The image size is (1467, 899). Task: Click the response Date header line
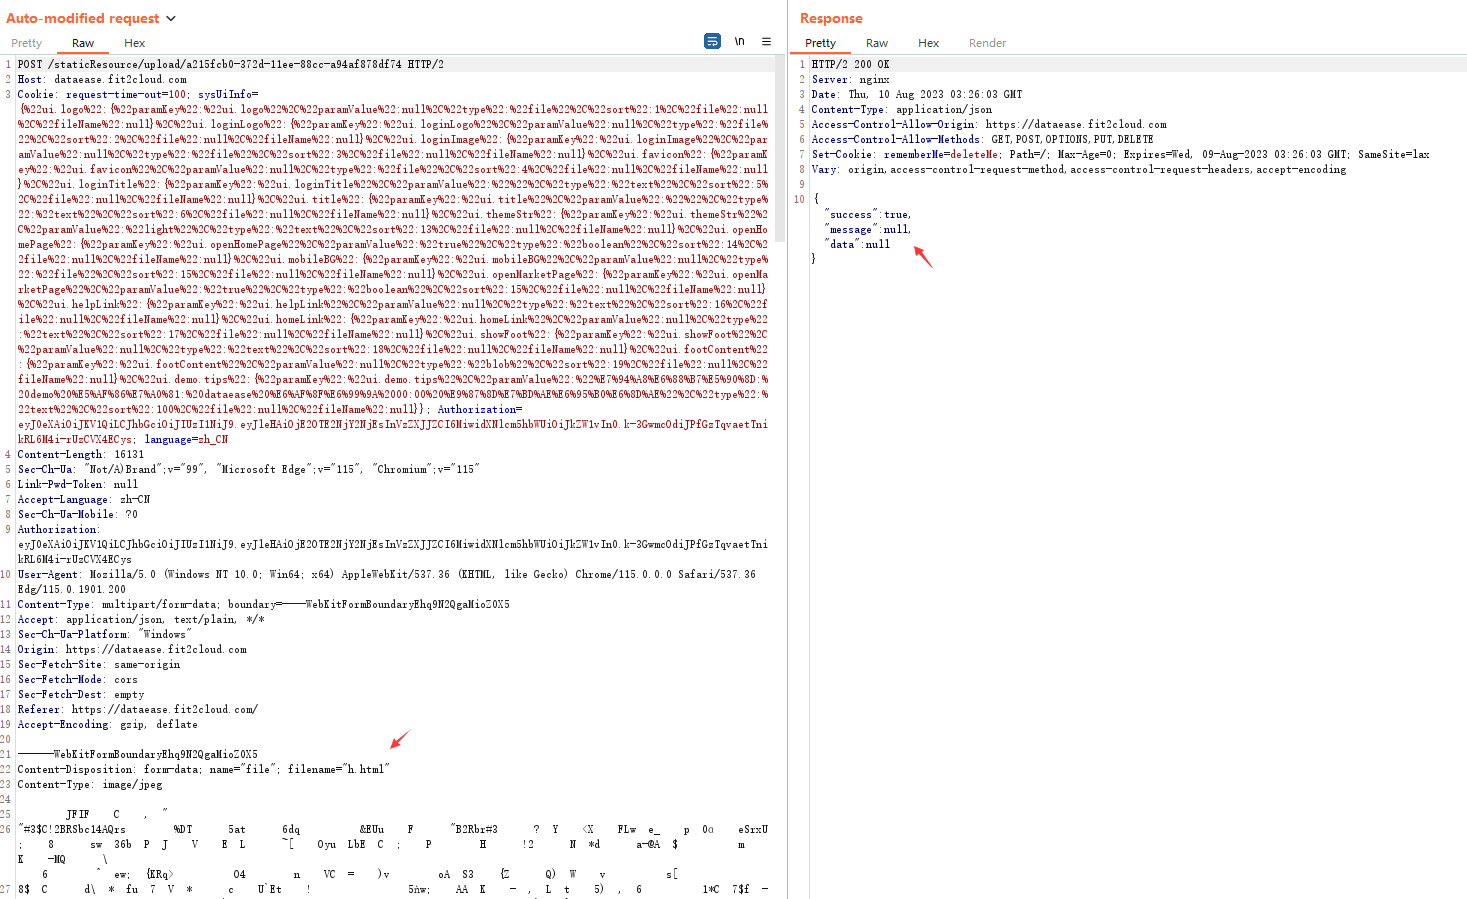pos(917,94)
